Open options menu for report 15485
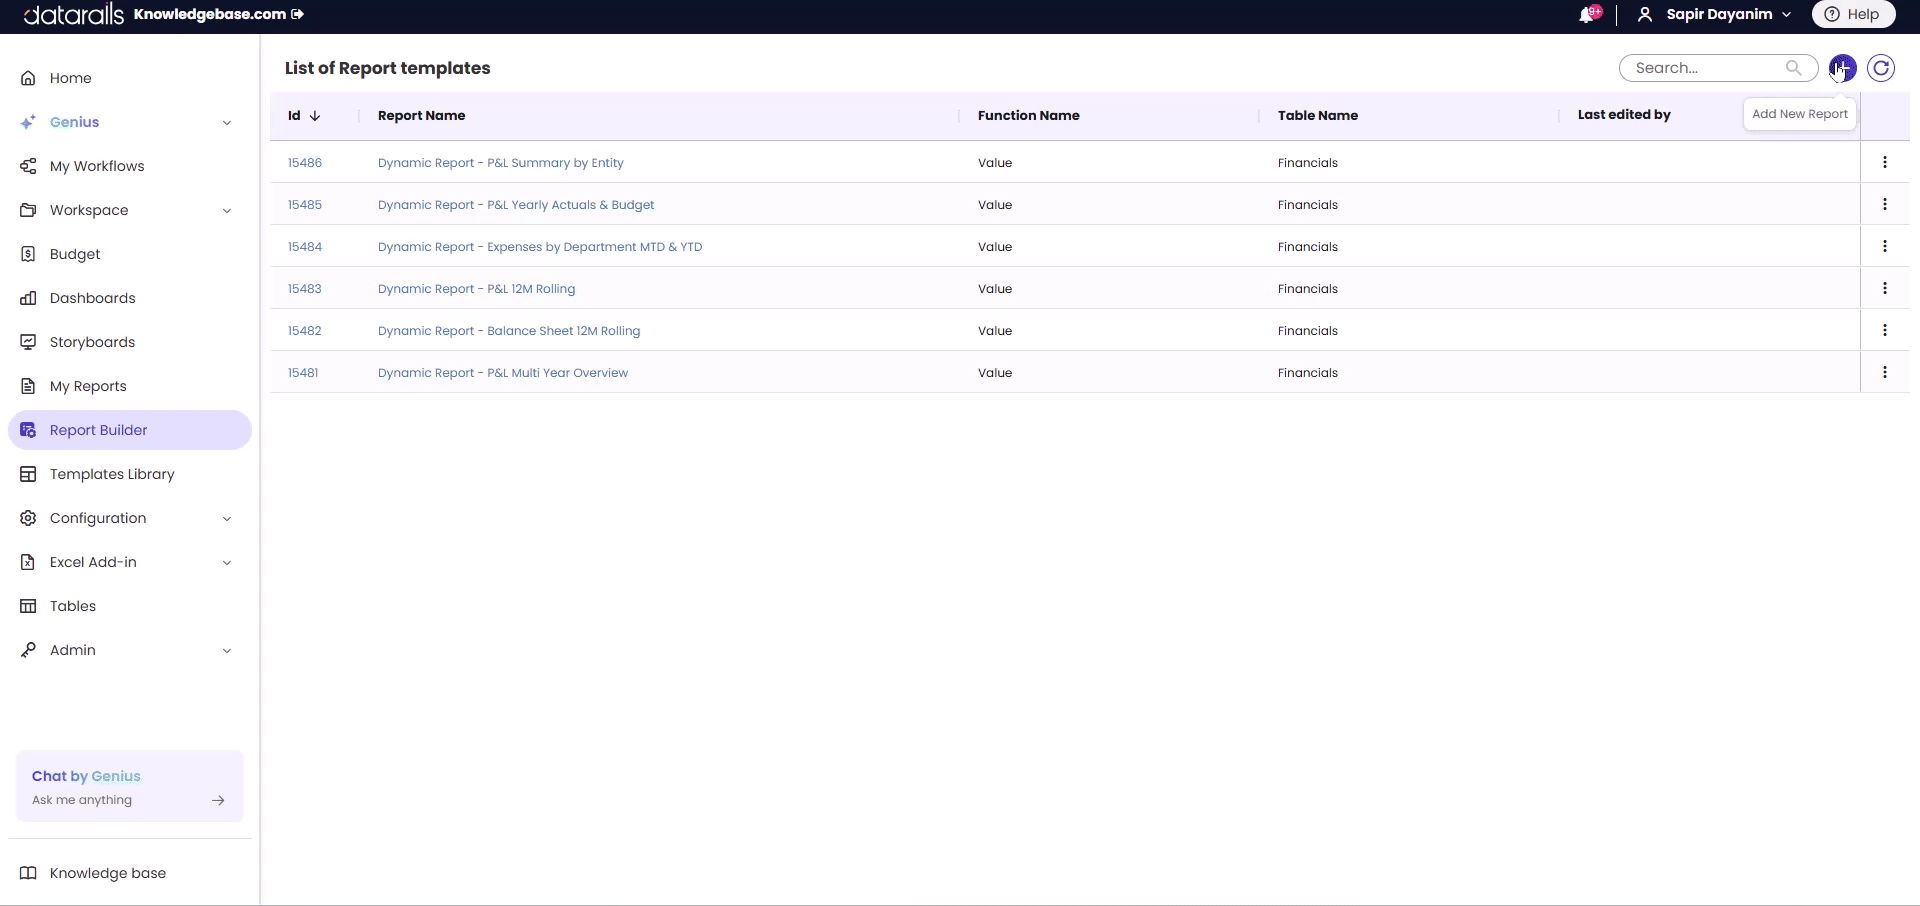The width and height of the screenshot is (1920, 906). tap(1885, 204)
